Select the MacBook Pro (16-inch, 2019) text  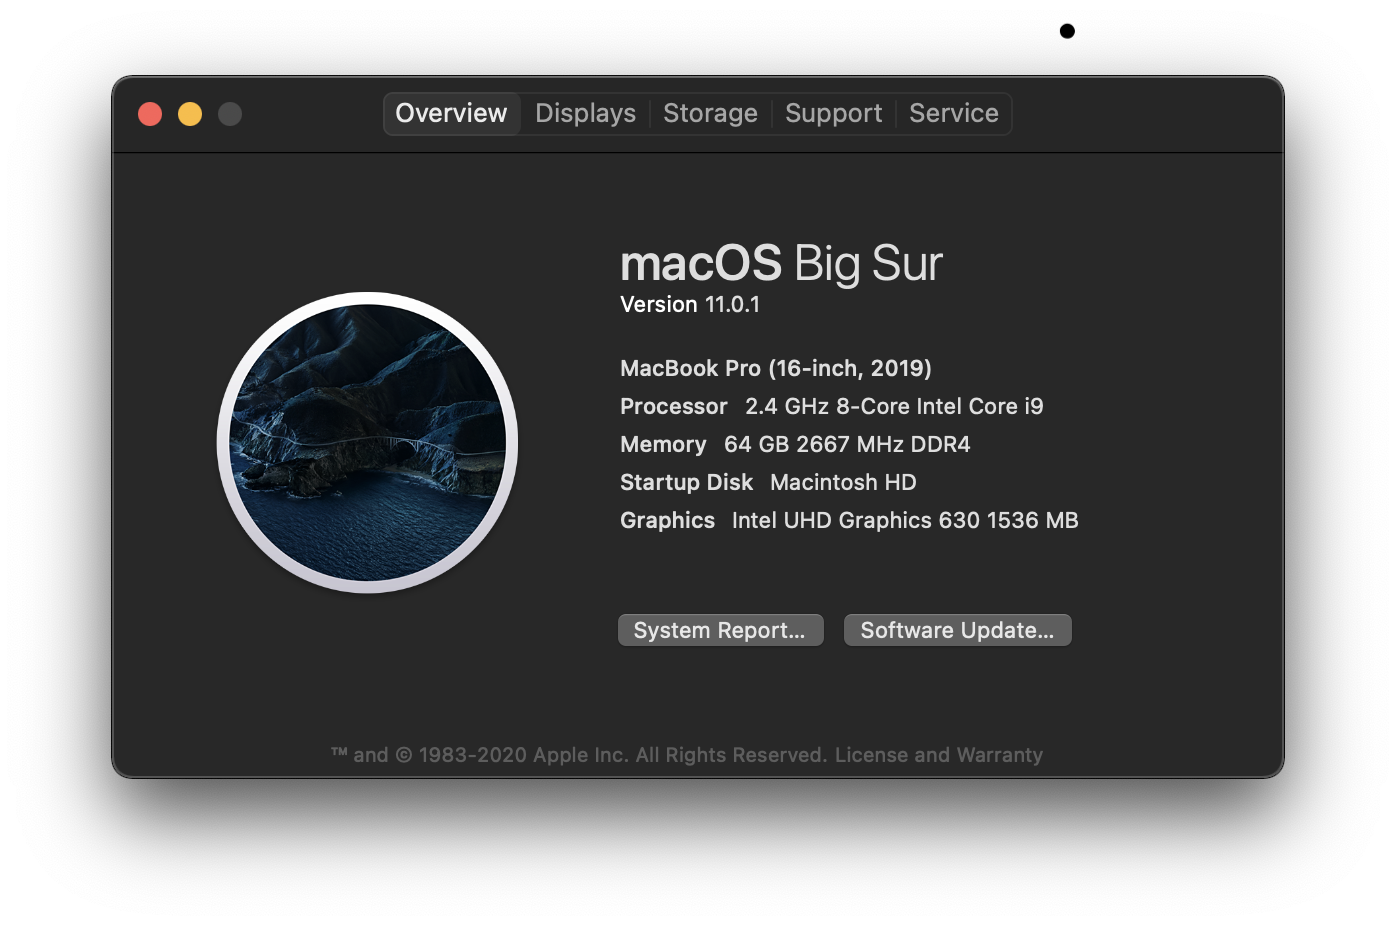click(776, 368)
